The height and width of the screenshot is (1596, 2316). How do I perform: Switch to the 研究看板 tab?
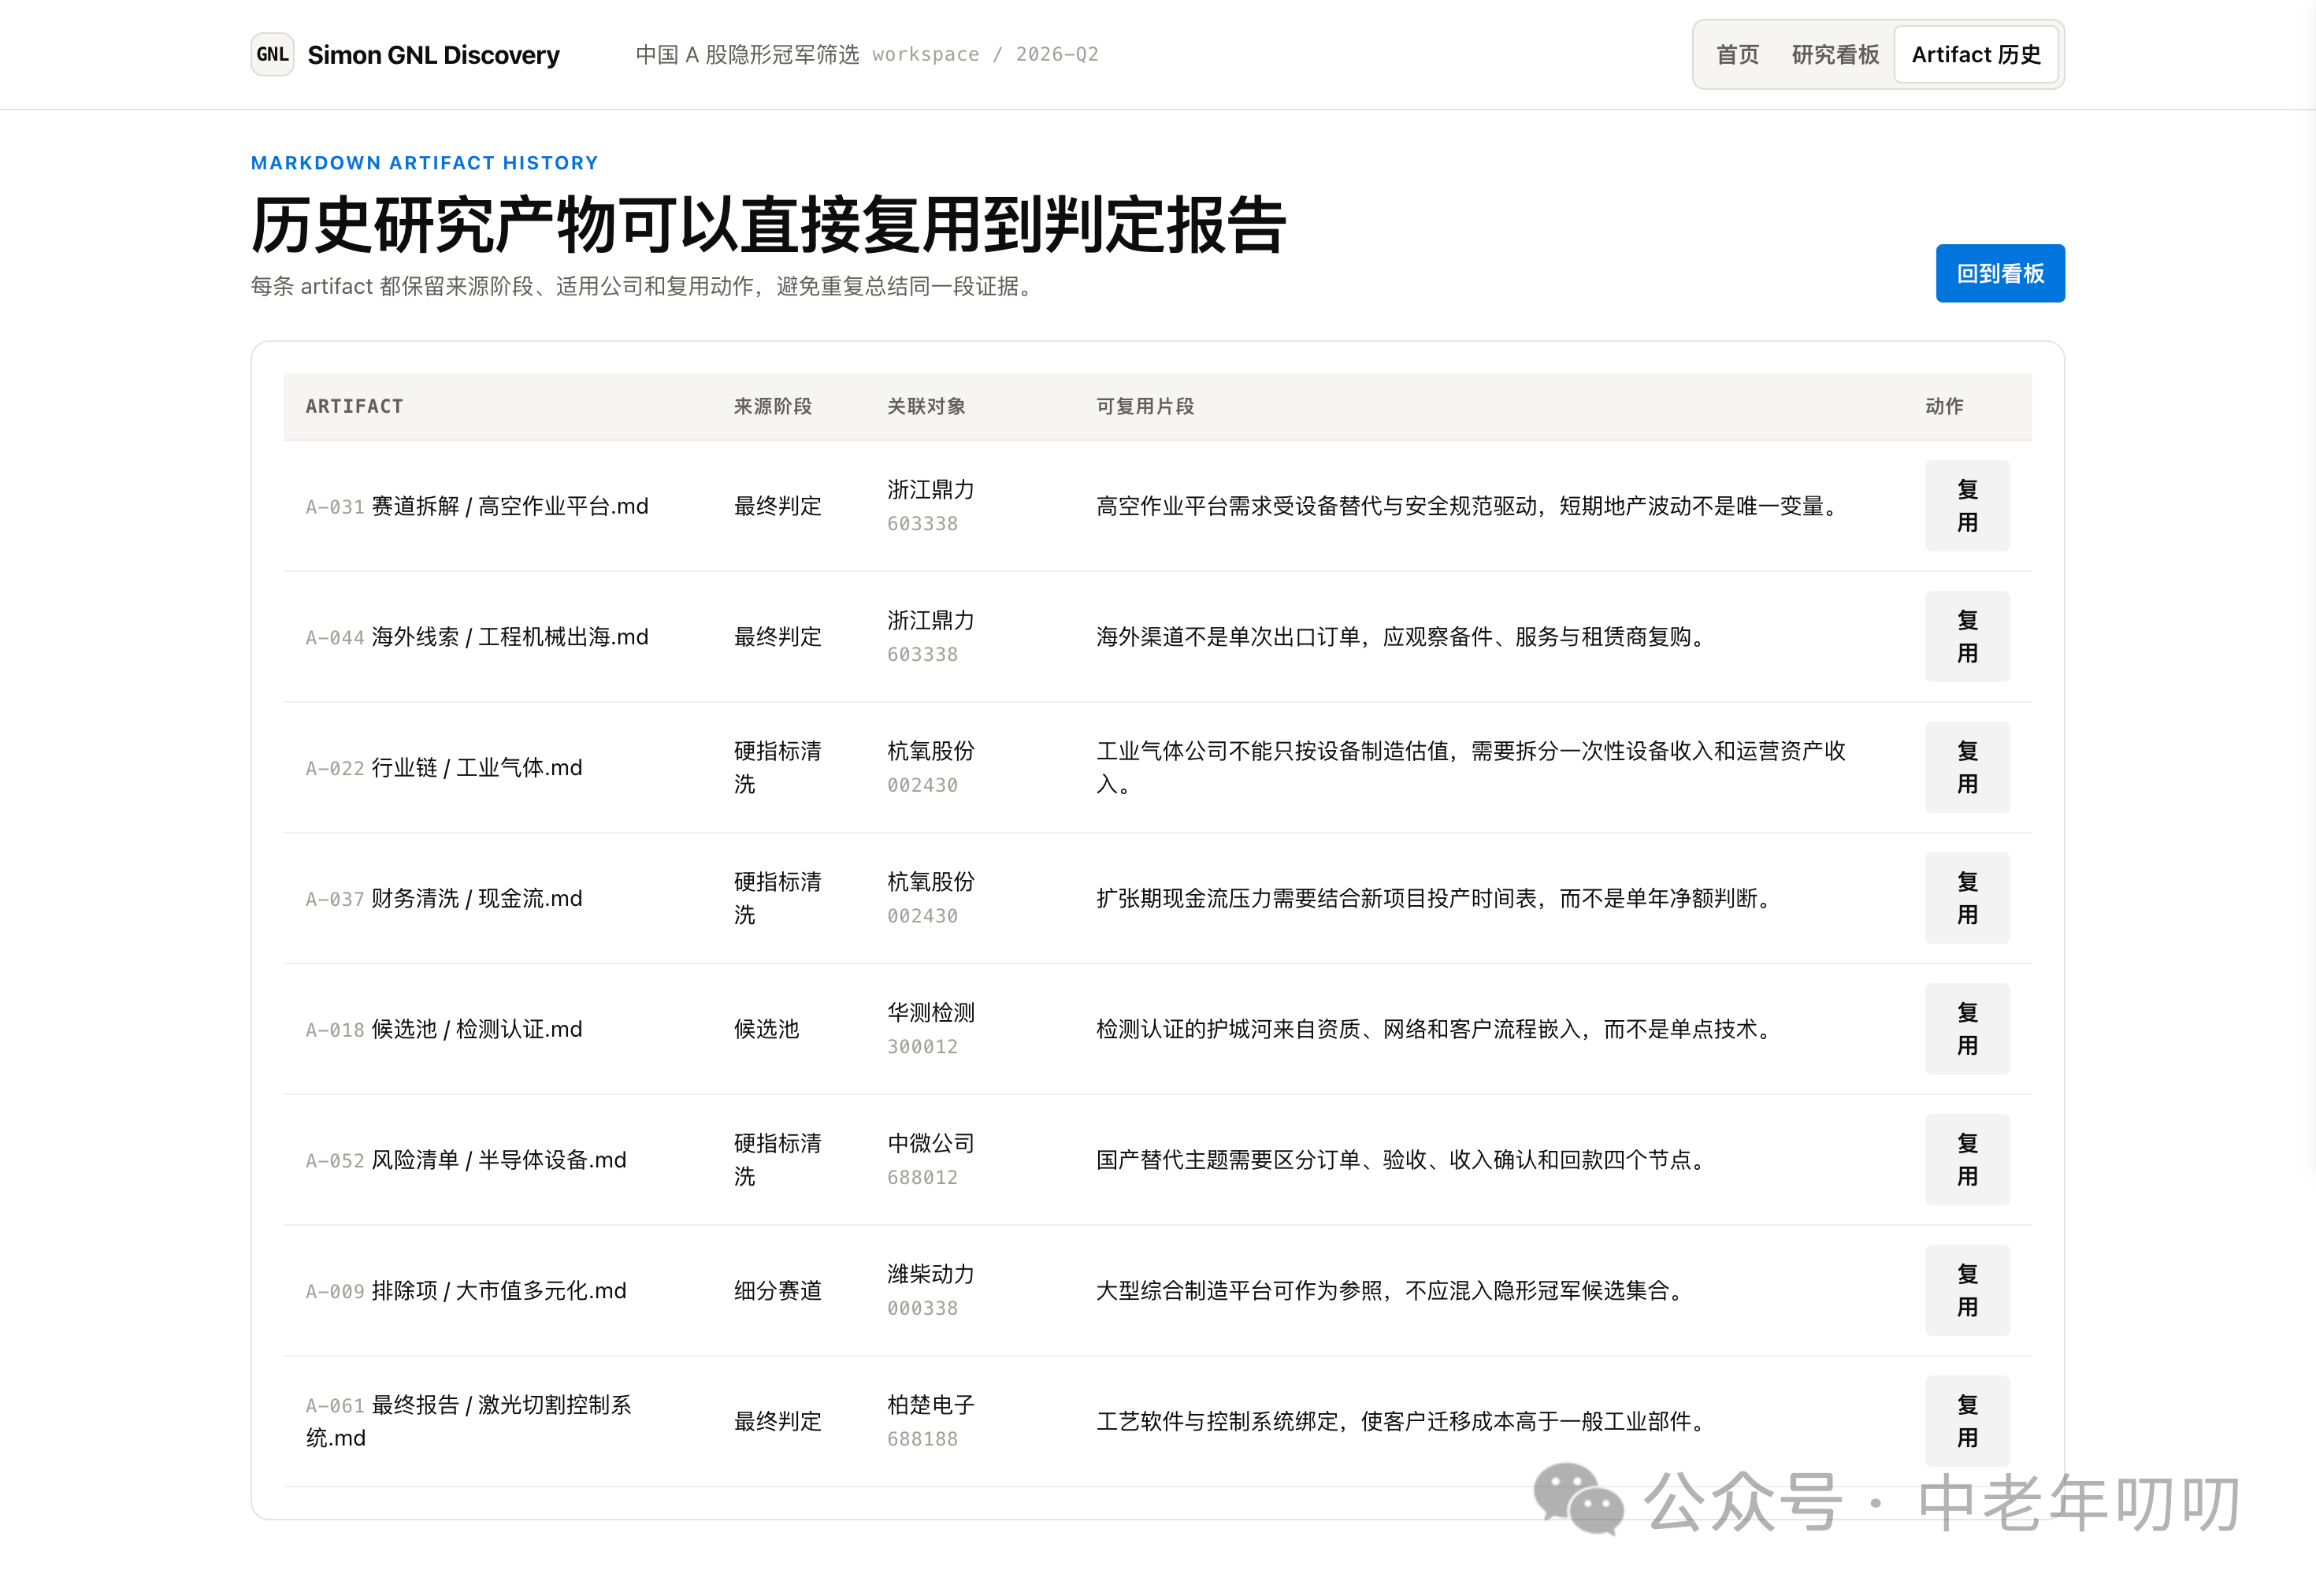(x=1835, y=55)
